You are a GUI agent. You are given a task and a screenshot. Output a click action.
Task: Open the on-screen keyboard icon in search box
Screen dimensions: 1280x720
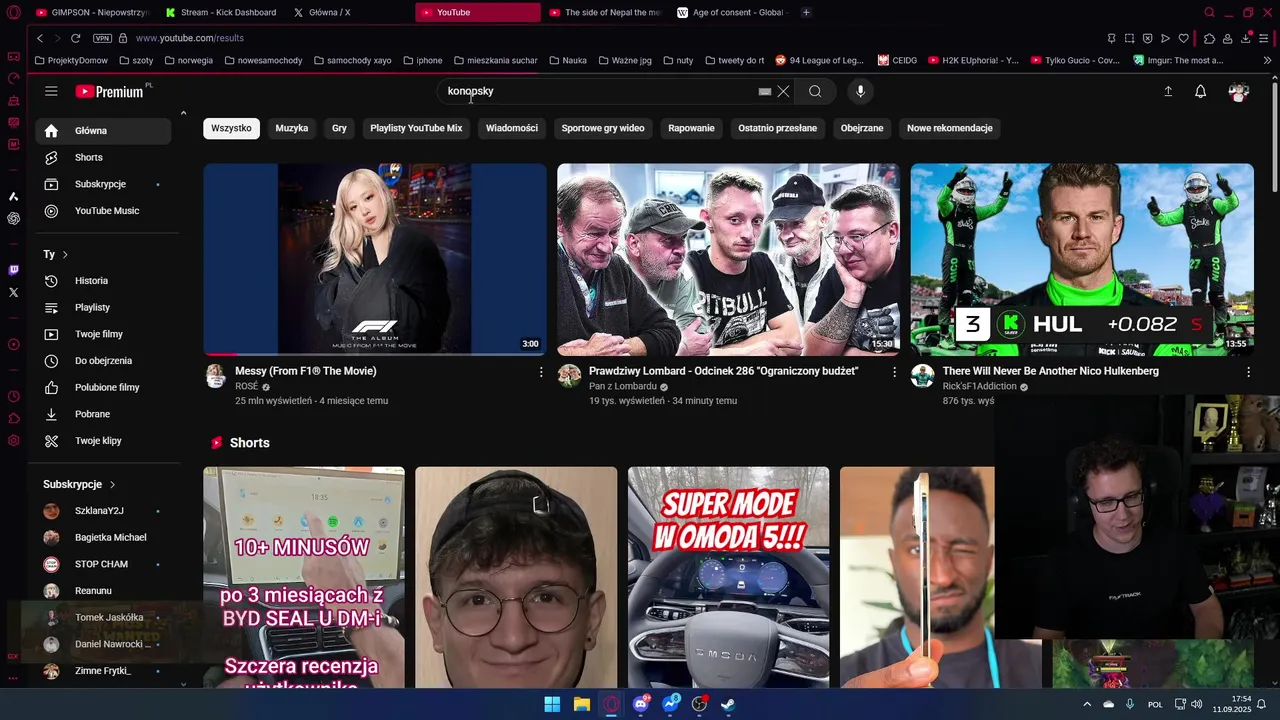coord(765,91)
